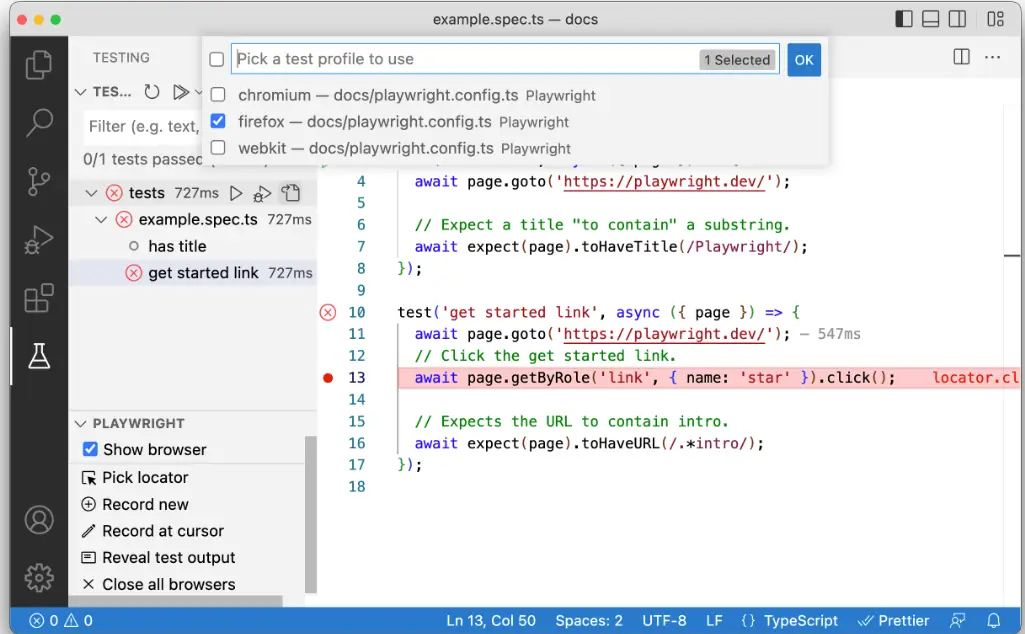Click the Testing flask icon
This screenshot has width=1025, height=634.
click(x=39, y=356)
